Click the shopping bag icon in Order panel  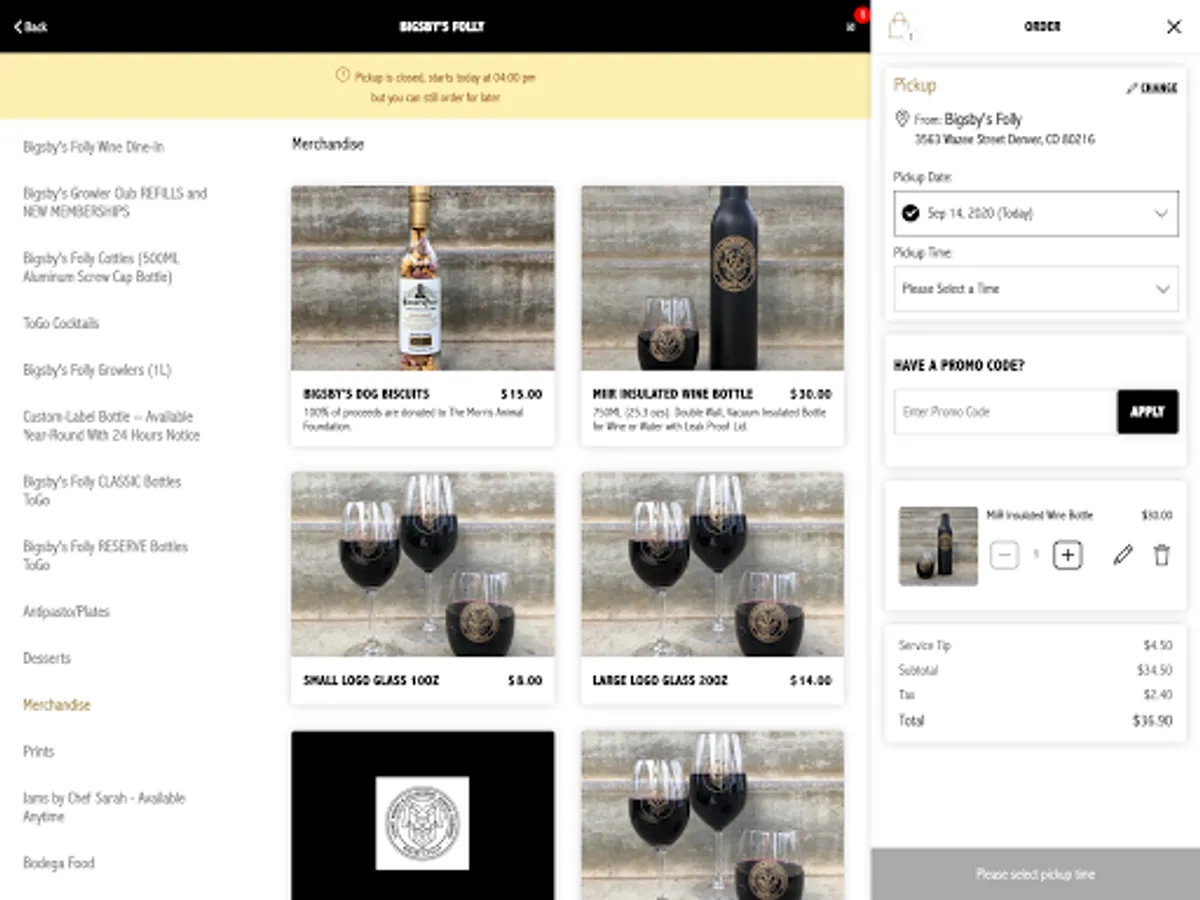tap(900, 25)
